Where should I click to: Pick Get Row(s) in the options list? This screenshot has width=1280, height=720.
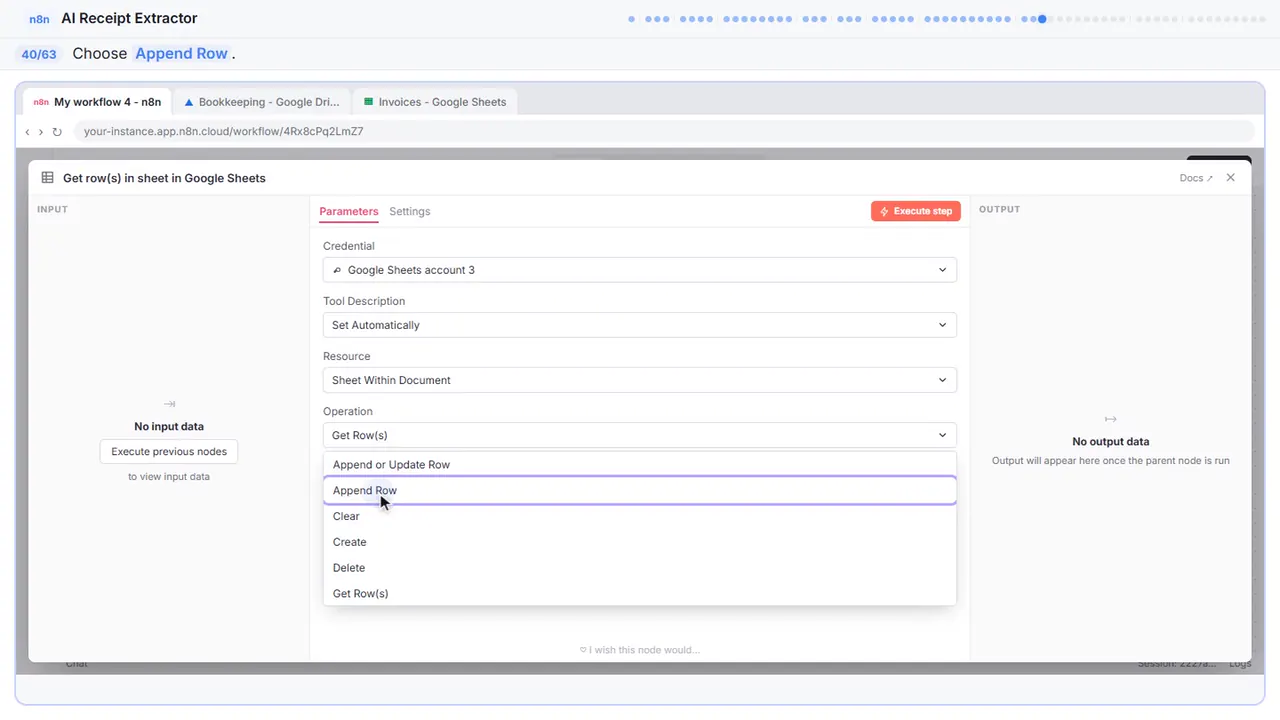point(640,594)
